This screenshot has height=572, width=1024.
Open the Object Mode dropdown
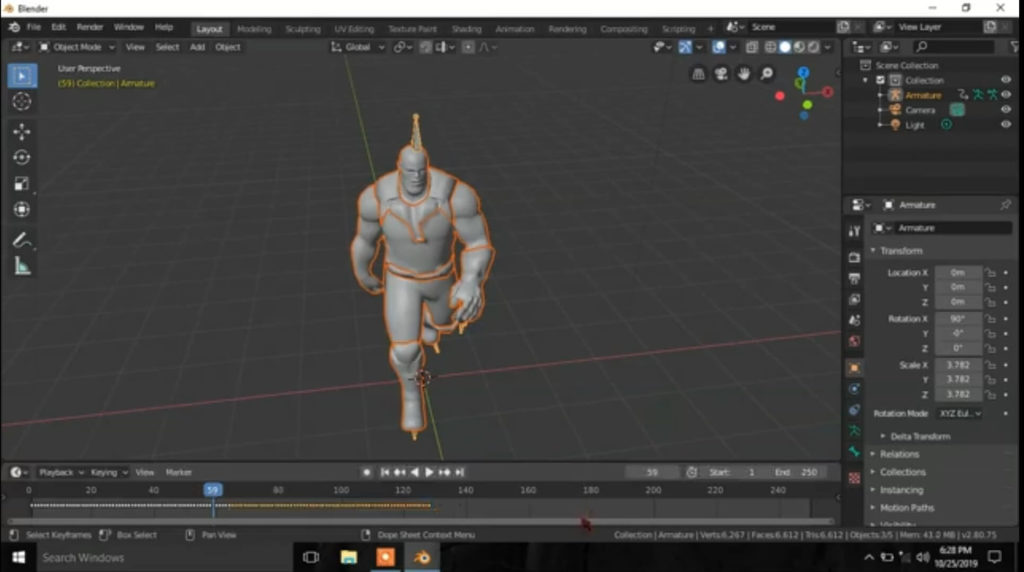click(x=77, y=47)
